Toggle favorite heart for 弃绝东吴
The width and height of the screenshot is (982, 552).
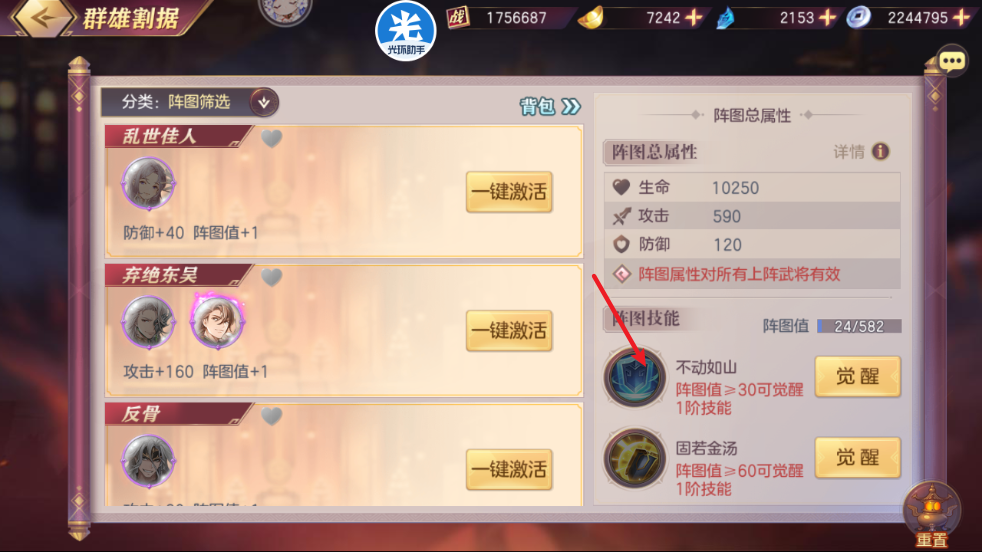tap(271, 277)
